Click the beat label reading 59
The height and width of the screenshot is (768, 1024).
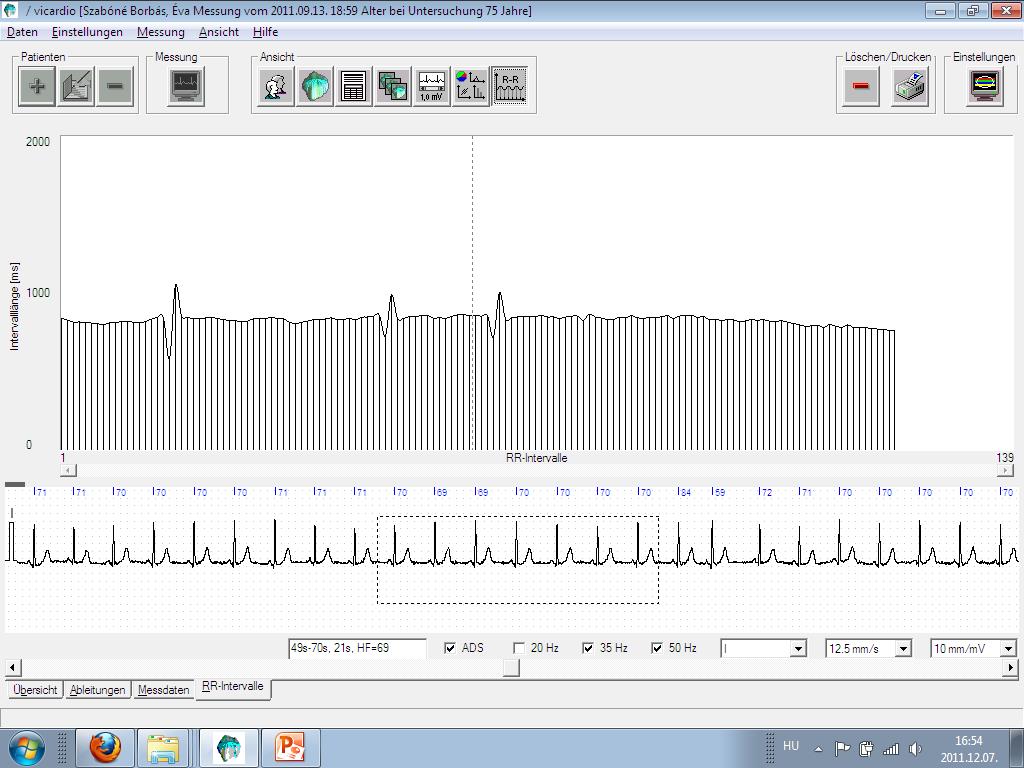(x=719, y=492)
